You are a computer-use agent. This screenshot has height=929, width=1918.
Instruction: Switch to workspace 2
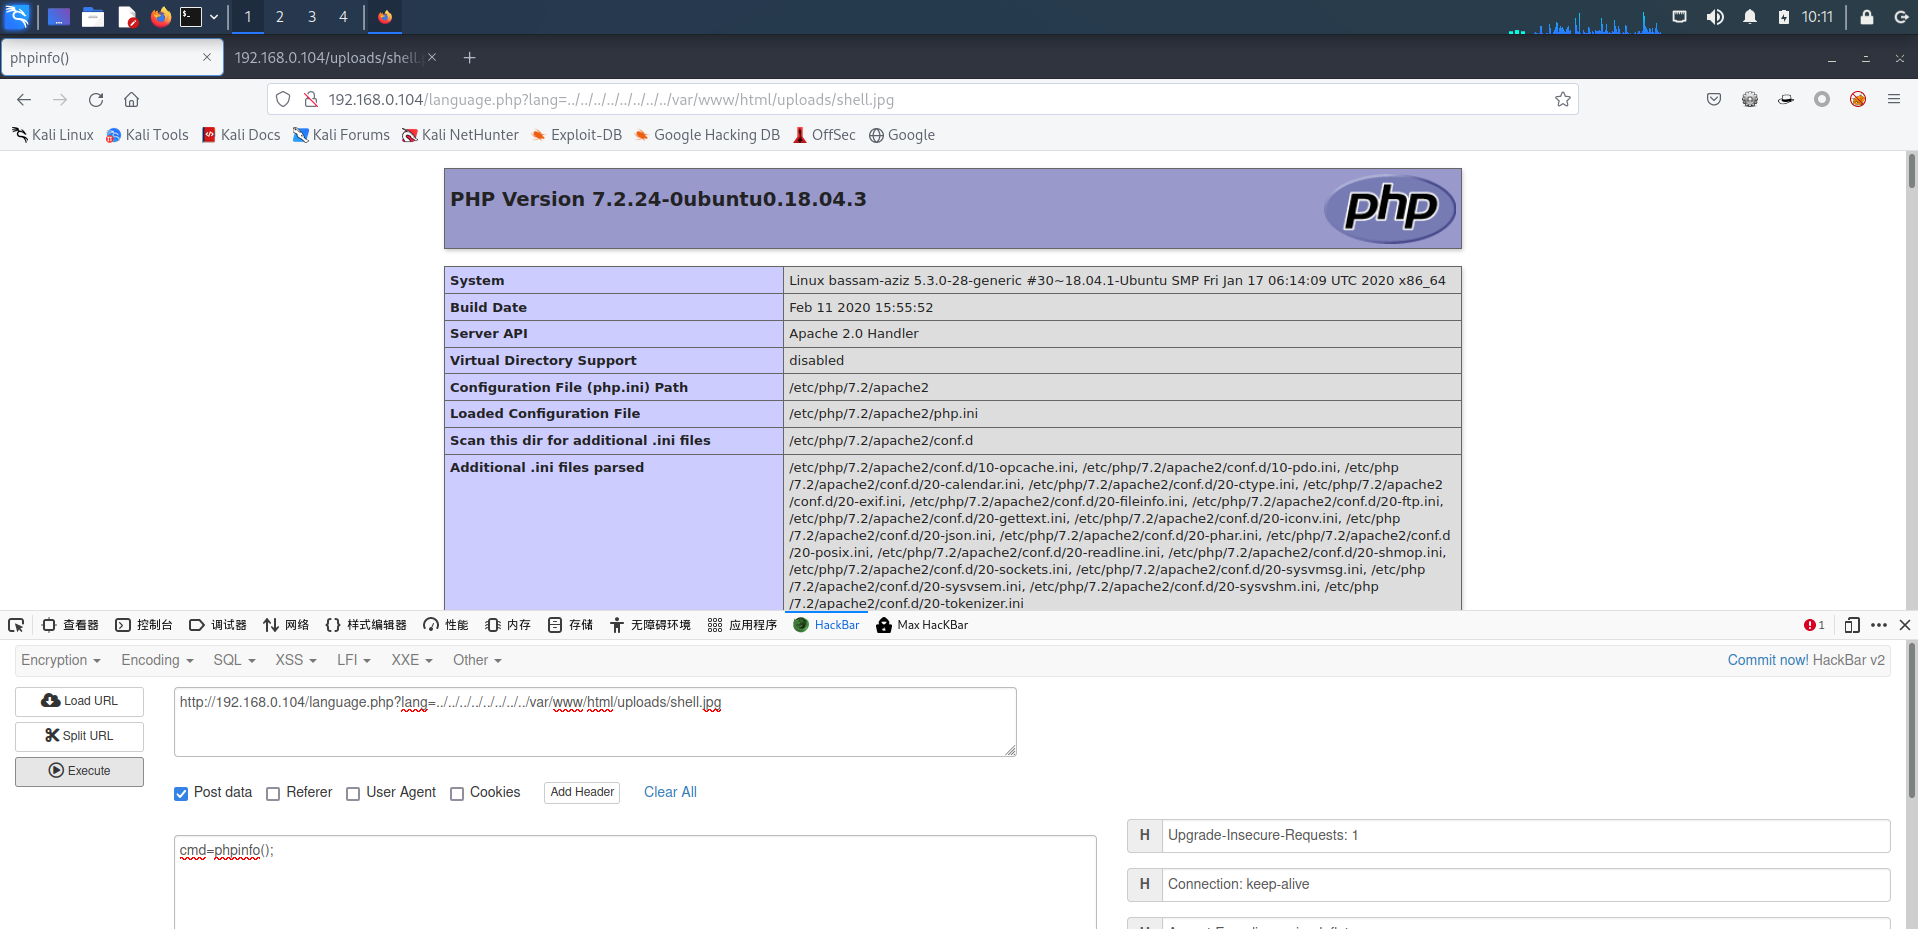(x=280, y=17)
